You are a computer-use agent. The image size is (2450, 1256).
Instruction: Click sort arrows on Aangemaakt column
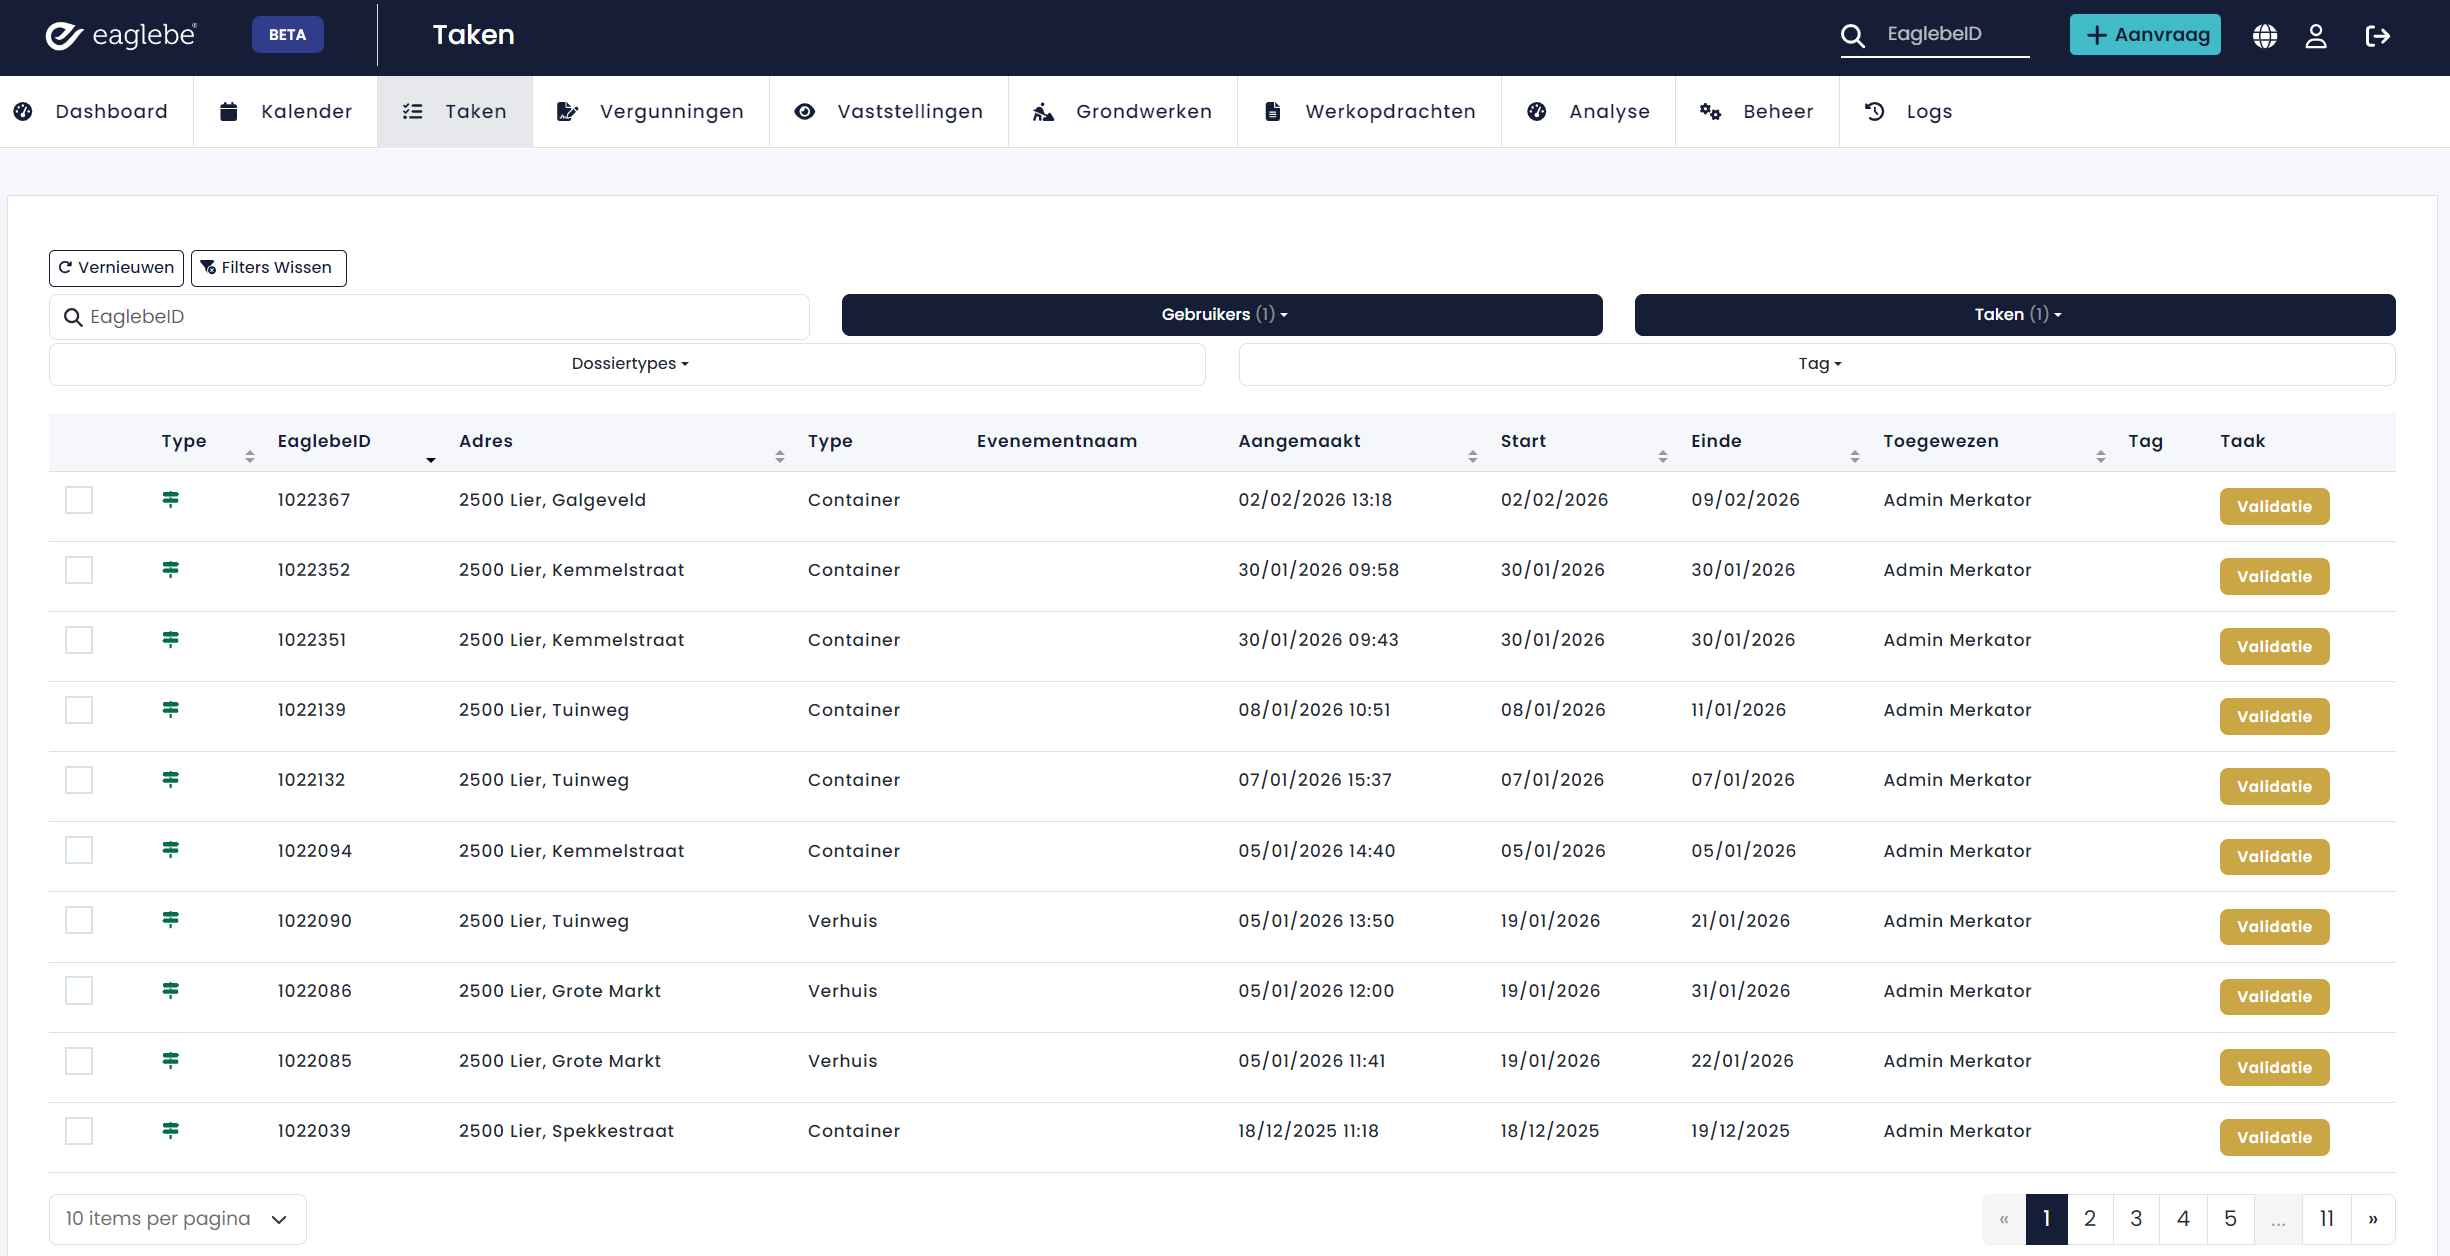pyautogui.click(x=1472, y=456)
